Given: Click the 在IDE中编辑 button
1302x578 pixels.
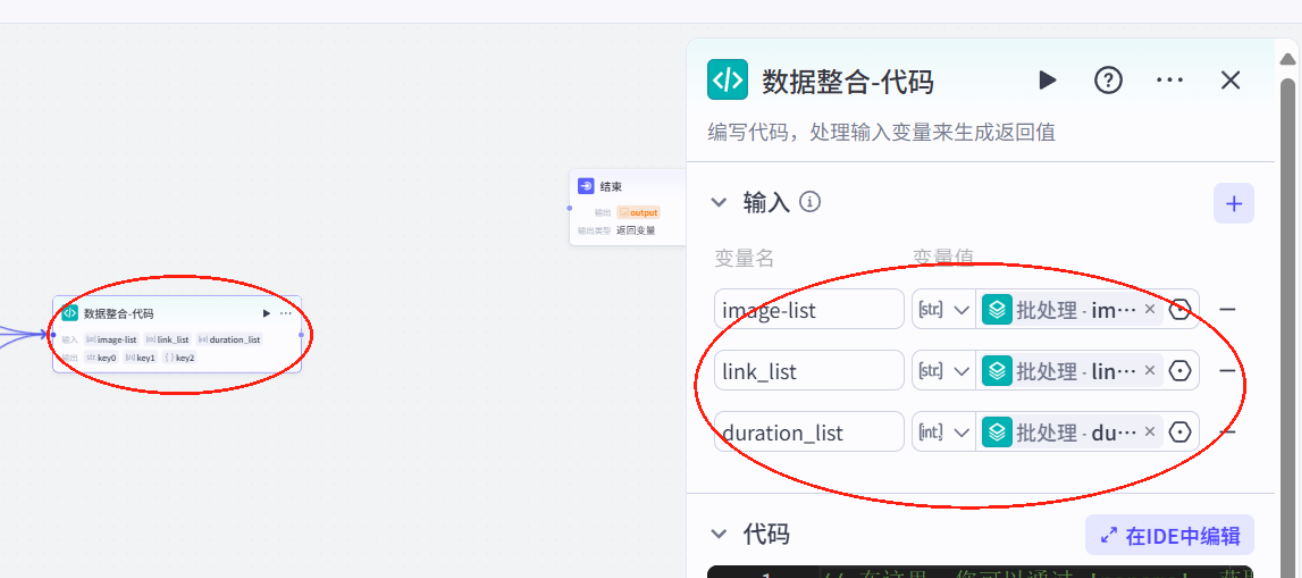Looking at the screenshot, I should click(x=1168, y=534).
